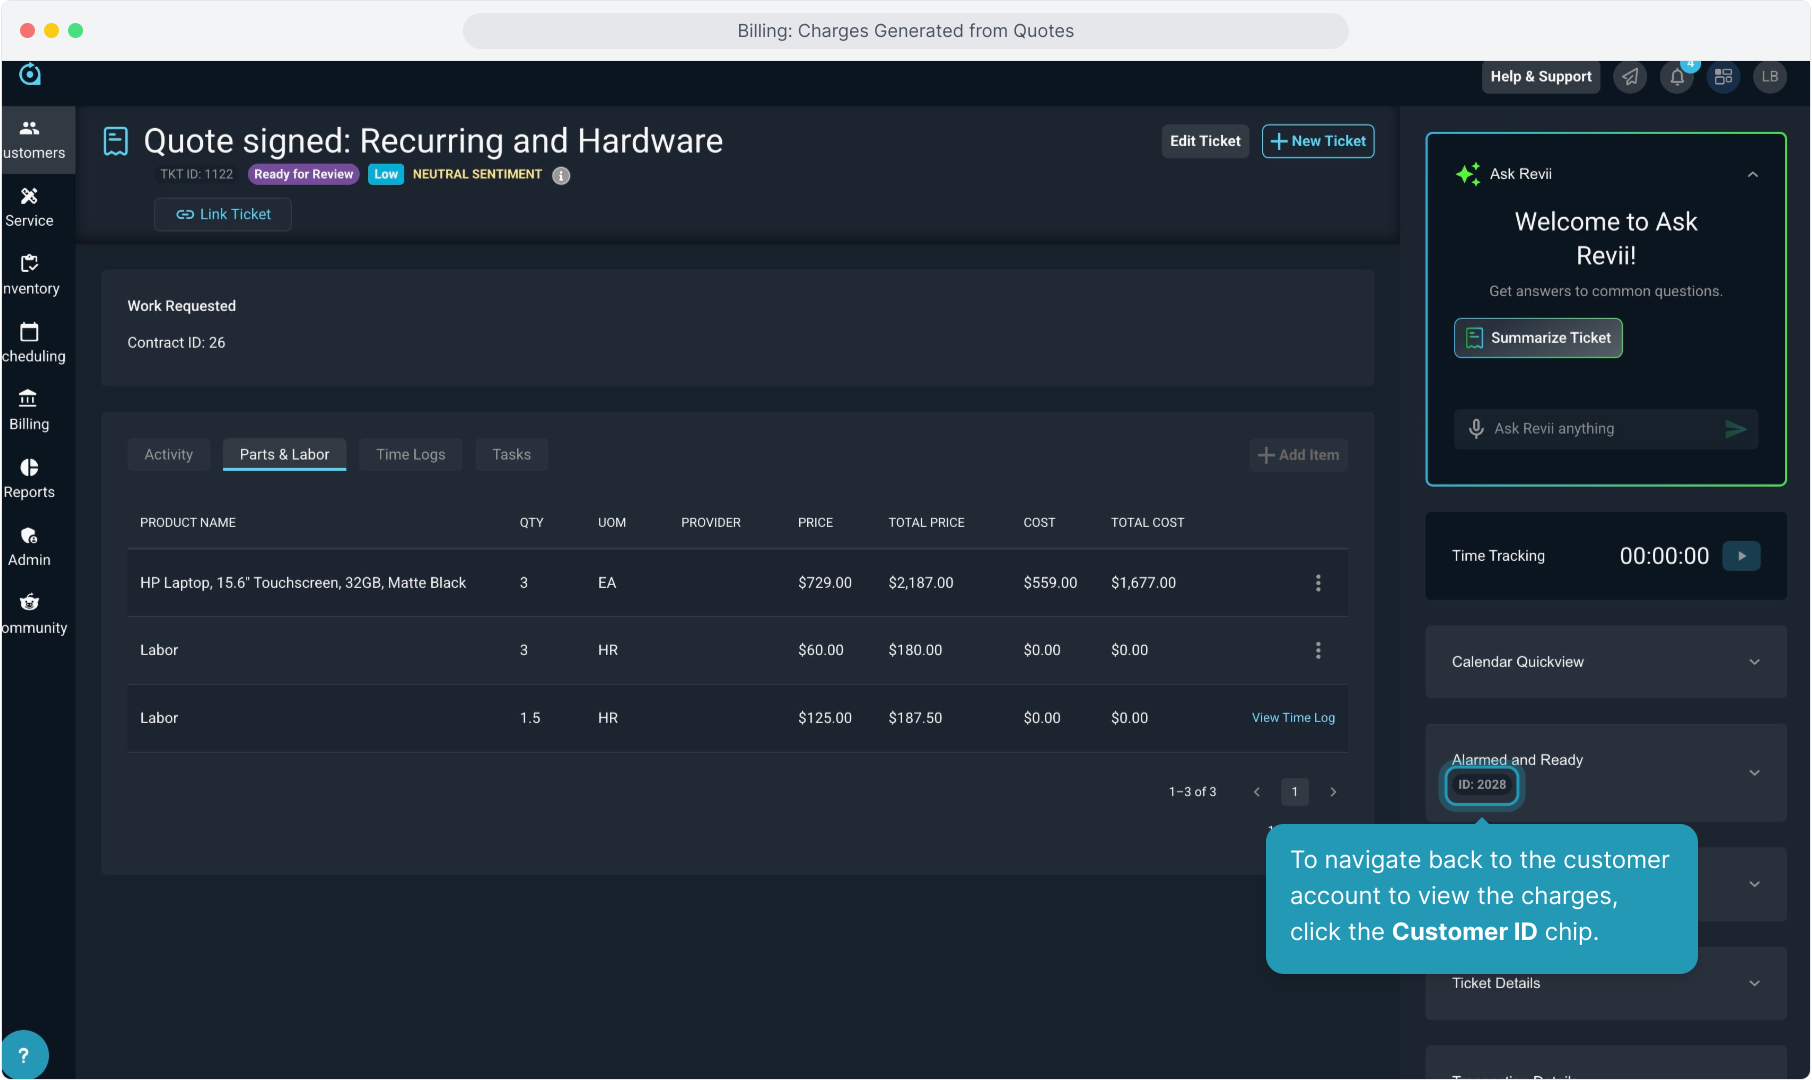Expand the Ticket Details section

(x=1754, y=983)
